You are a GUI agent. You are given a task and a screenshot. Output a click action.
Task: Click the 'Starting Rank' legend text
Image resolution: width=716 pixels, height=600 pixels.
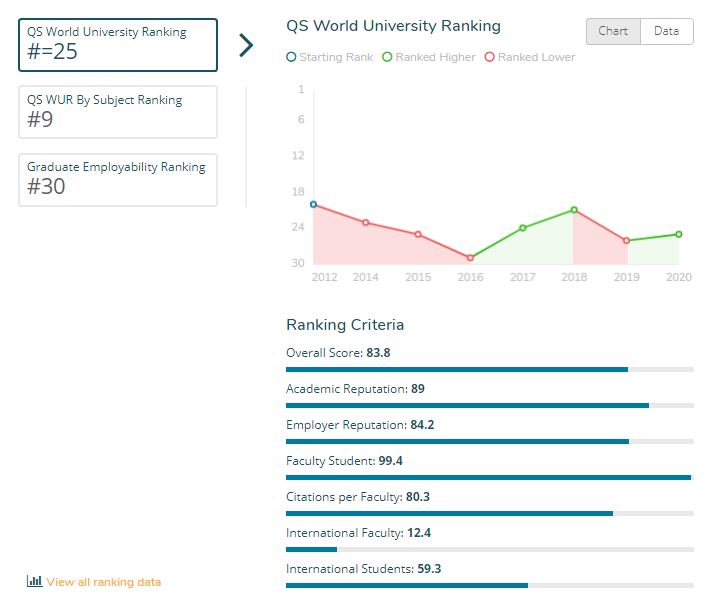336,57
